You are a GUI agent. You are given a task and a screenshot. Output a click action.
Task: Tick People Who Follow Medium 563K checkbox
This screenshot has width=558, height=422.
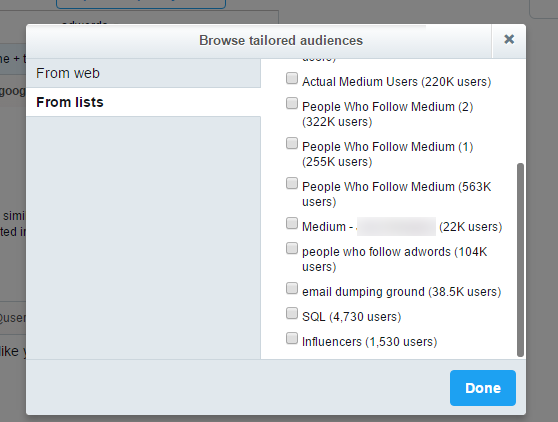(292, 183)
